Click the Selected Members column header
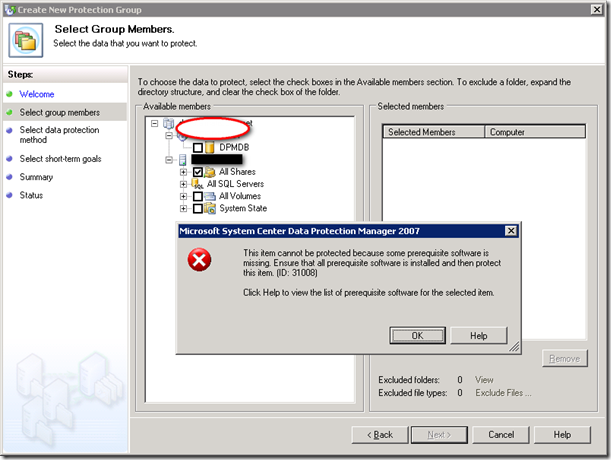Screen dimensions: 611x460 point(434,132)
